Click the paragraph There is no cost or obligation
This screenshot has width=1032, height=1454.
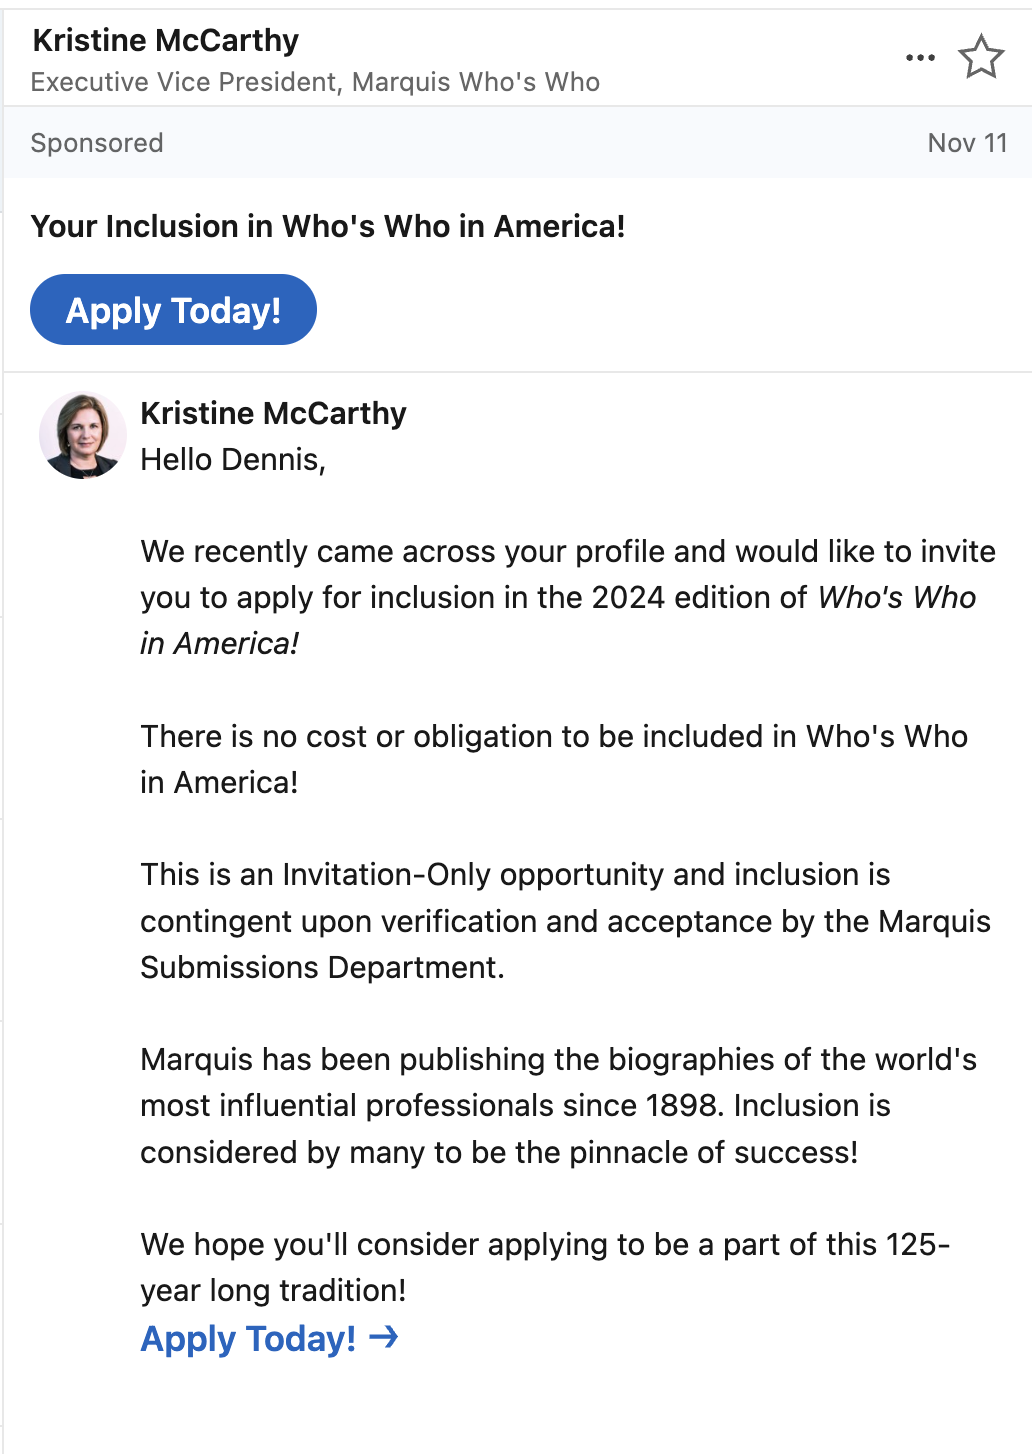coord(554,759)
